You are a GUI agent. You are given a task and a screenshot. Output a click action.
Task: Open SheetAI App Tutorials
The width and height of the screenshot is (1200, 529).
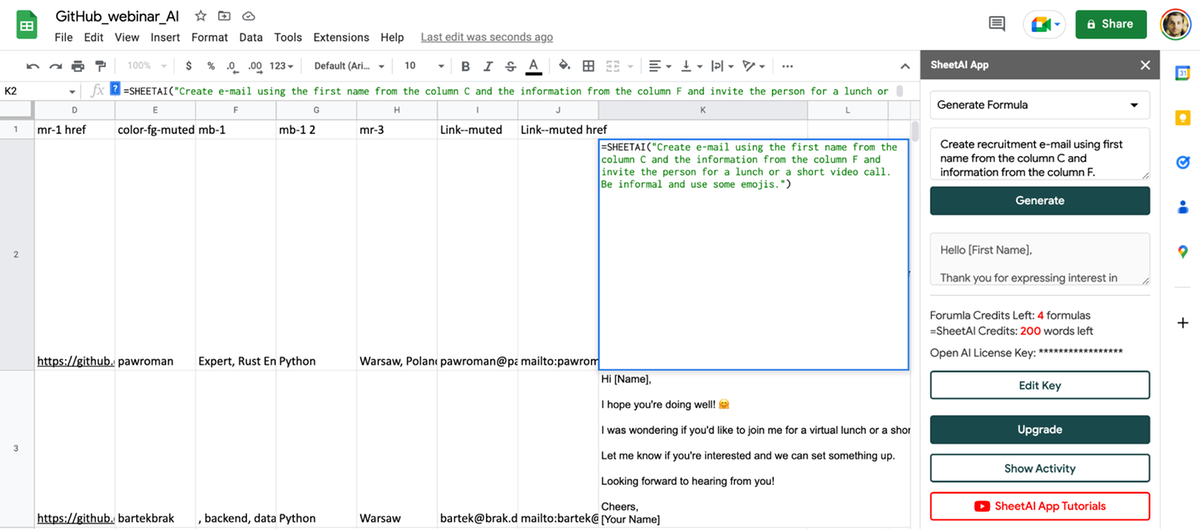1040,506
